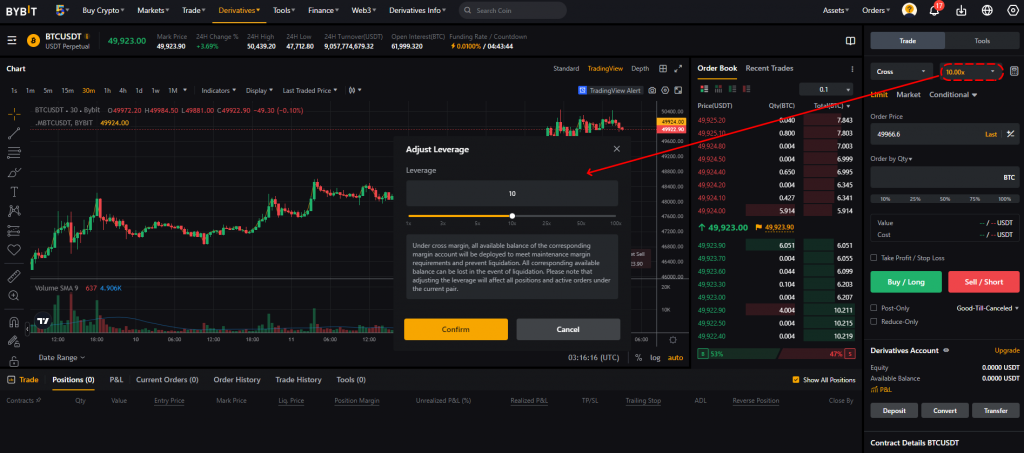
Task: Open the 10.00x leverage dropdown
Action: pyautogui.click(x=971, y=71)
